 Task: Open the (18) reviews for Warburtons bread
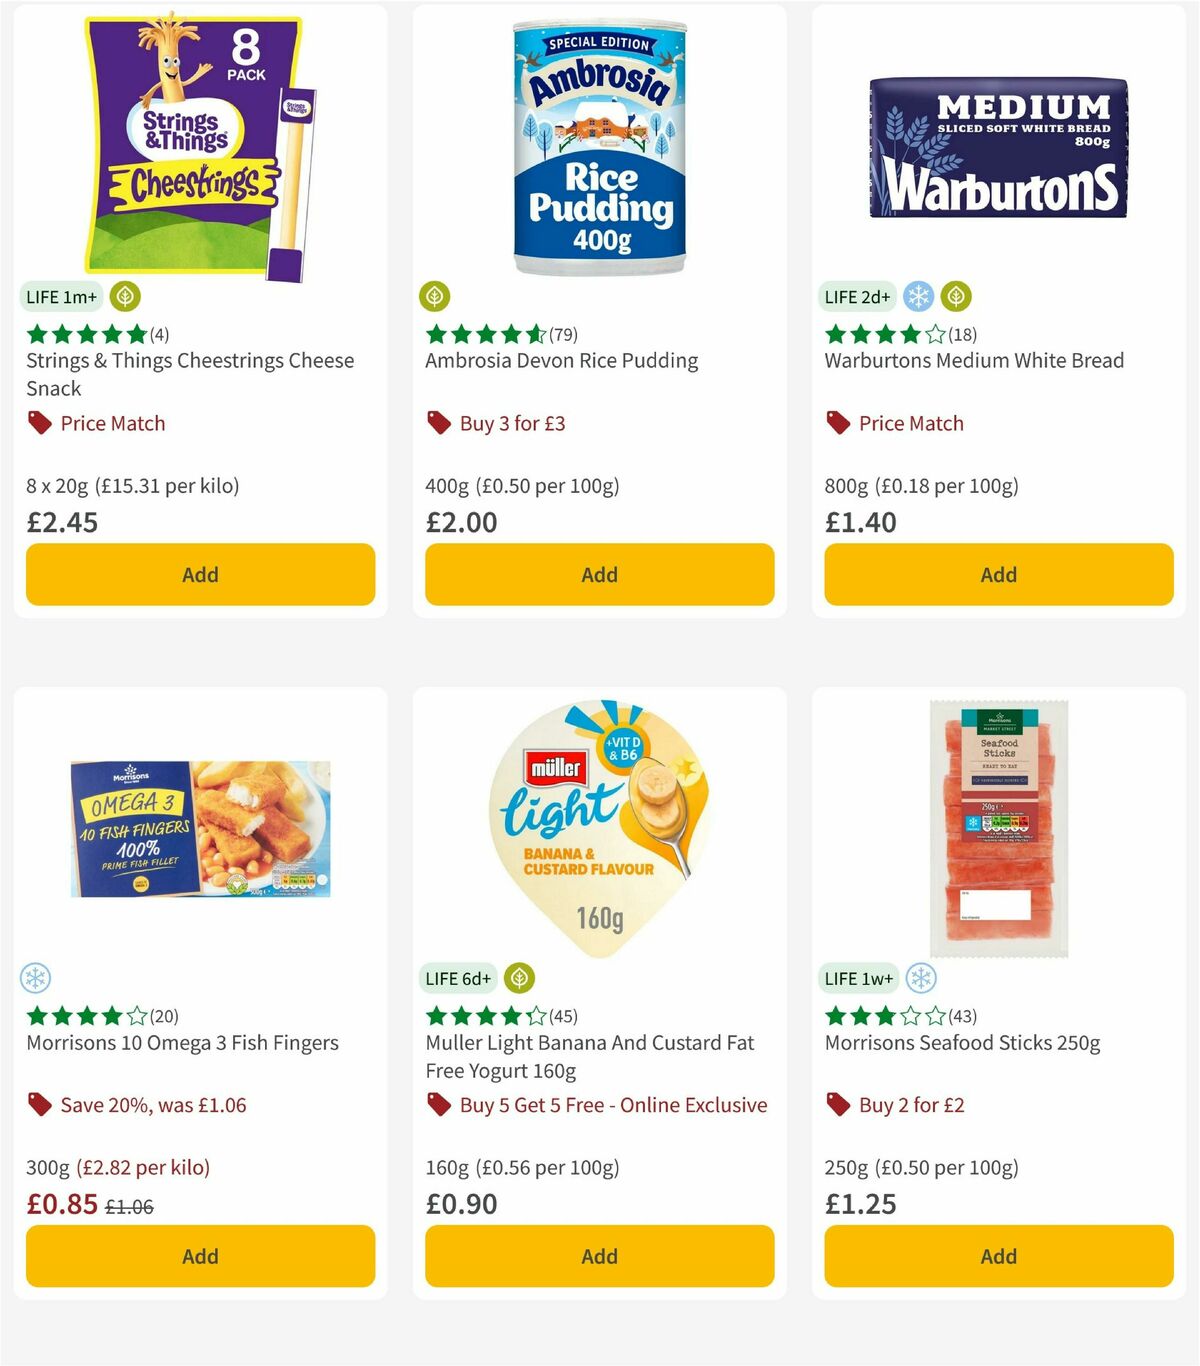[x=961, y=335]
